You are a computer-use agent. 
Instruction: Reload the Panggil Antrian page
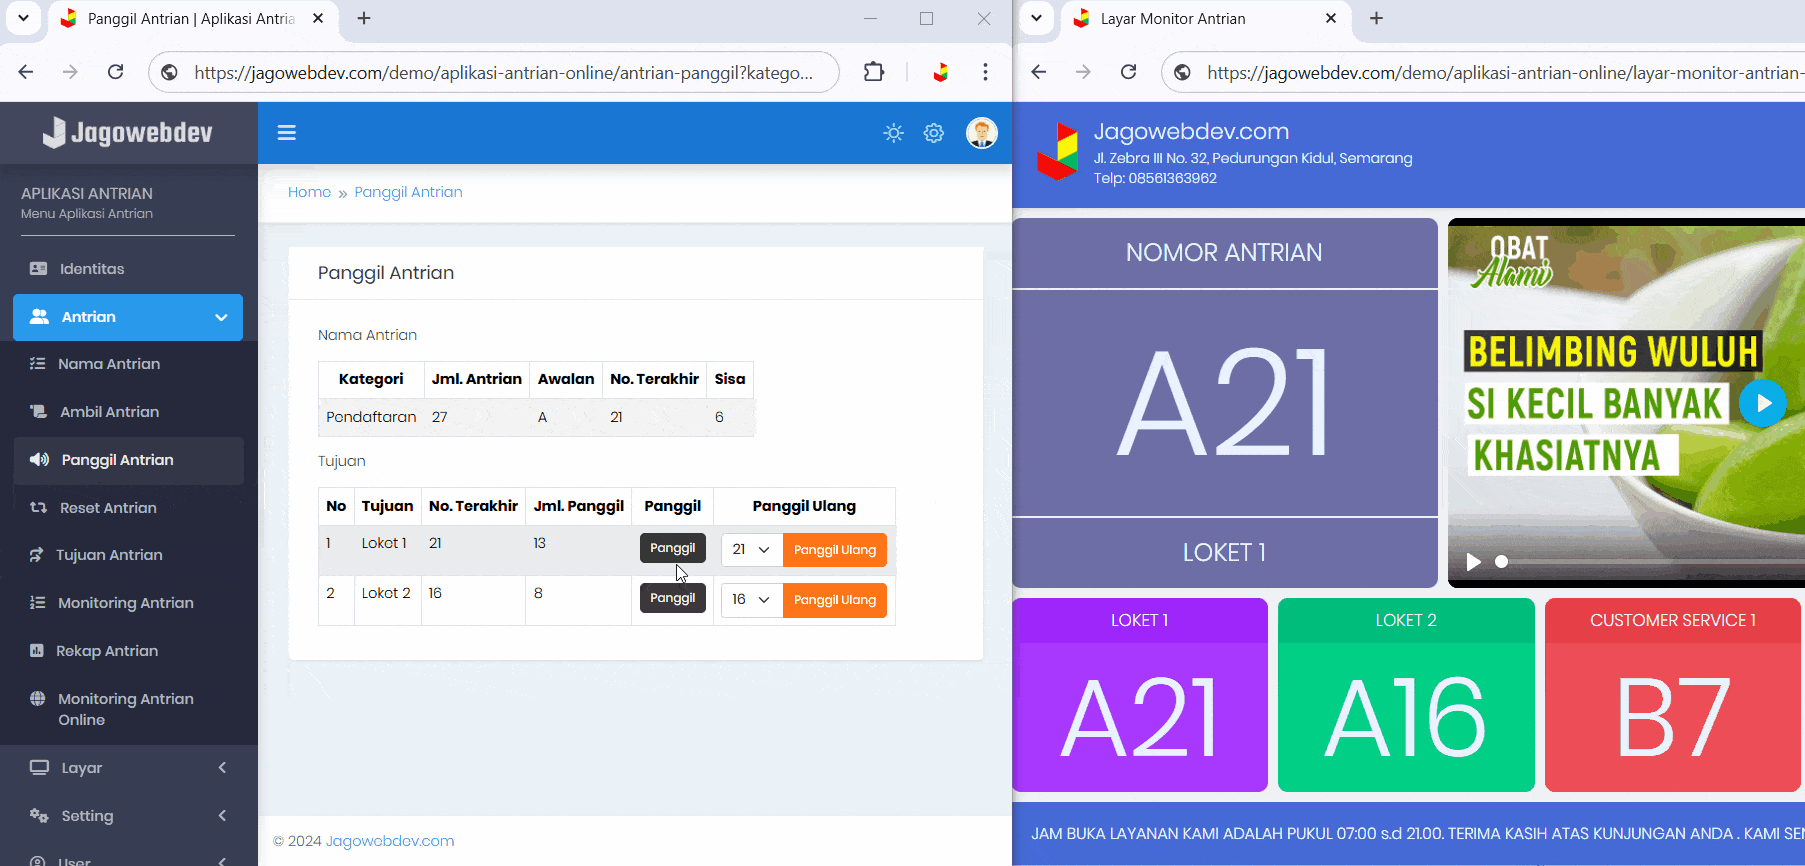tap(116, 72)
